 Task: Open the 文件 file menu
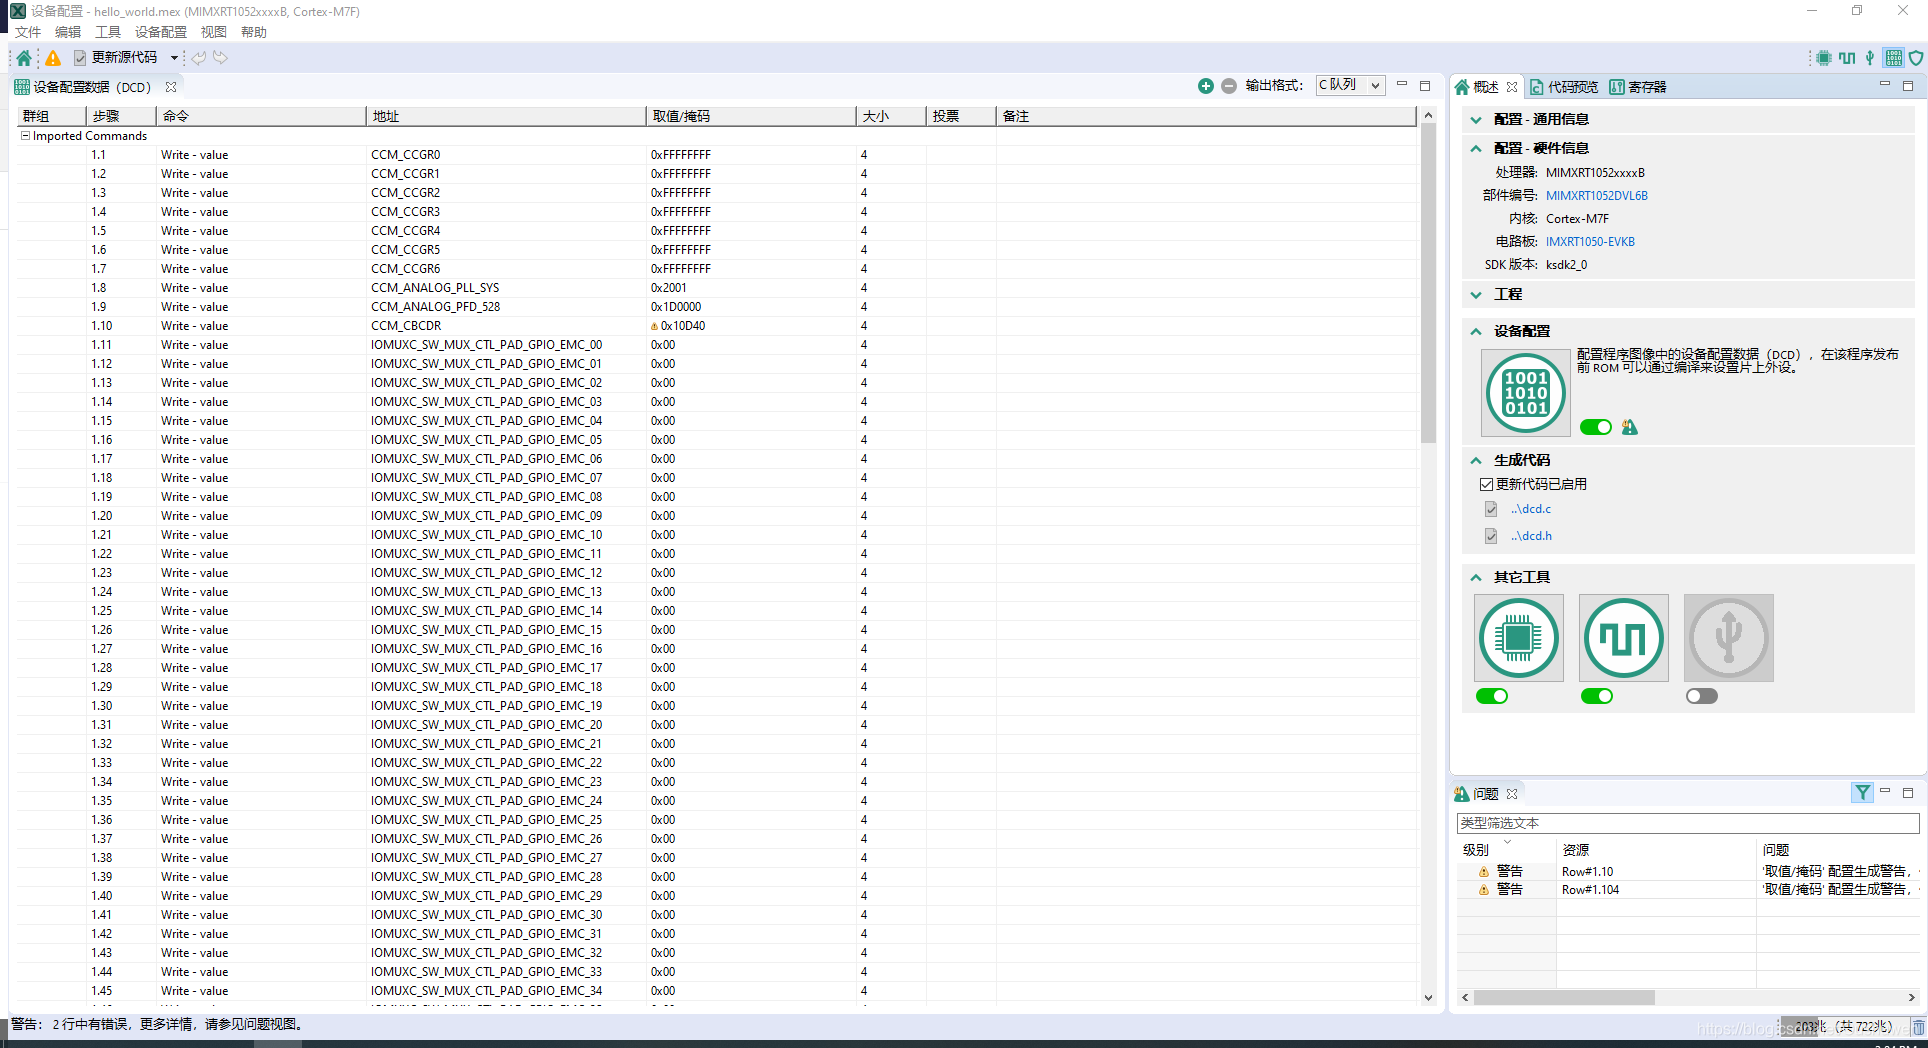(x=28, y=32)
